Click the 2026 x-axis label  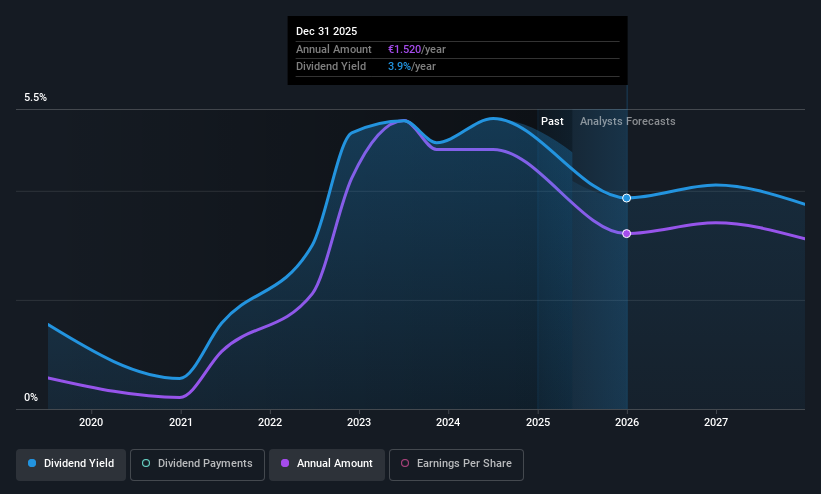[x=627, y=422]
